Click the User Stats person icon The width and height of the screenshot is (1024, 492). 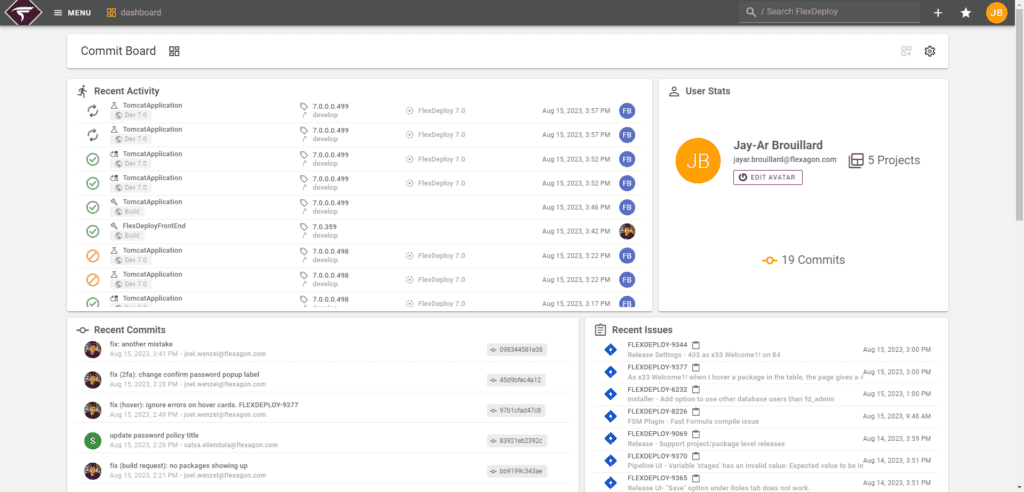pyautogui.click(x=674, y=91)
